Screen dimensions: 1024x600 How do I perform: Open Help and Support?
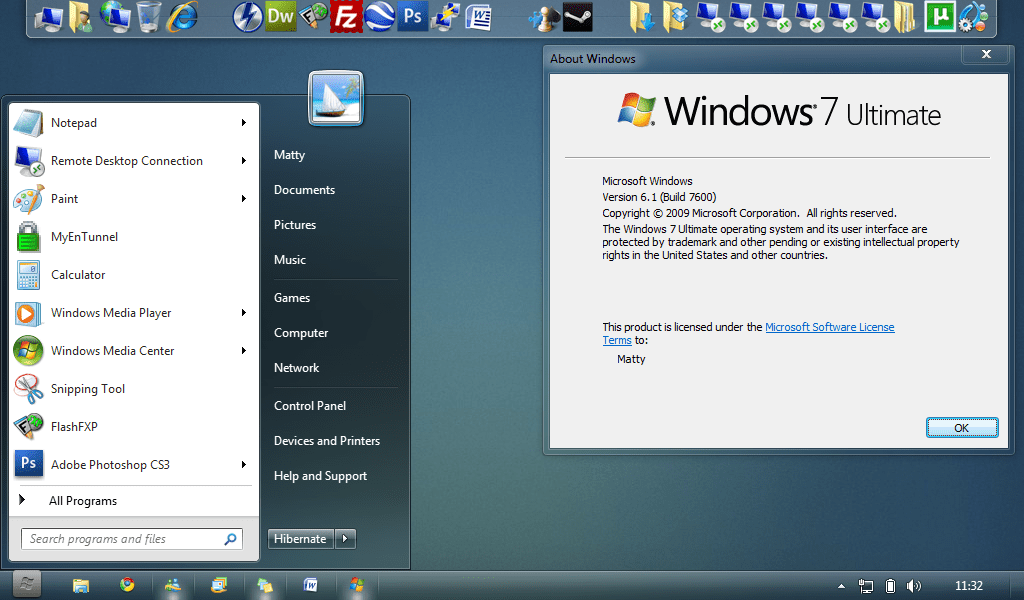[320, 476]
